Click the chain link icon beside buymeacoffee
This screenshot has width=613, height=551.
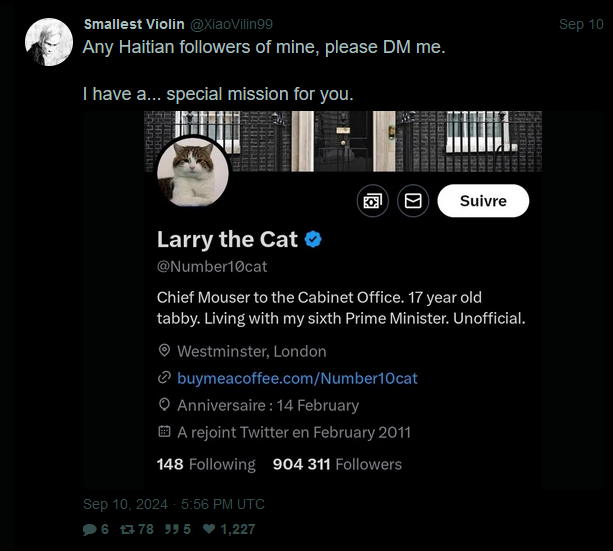coord(165,378)
